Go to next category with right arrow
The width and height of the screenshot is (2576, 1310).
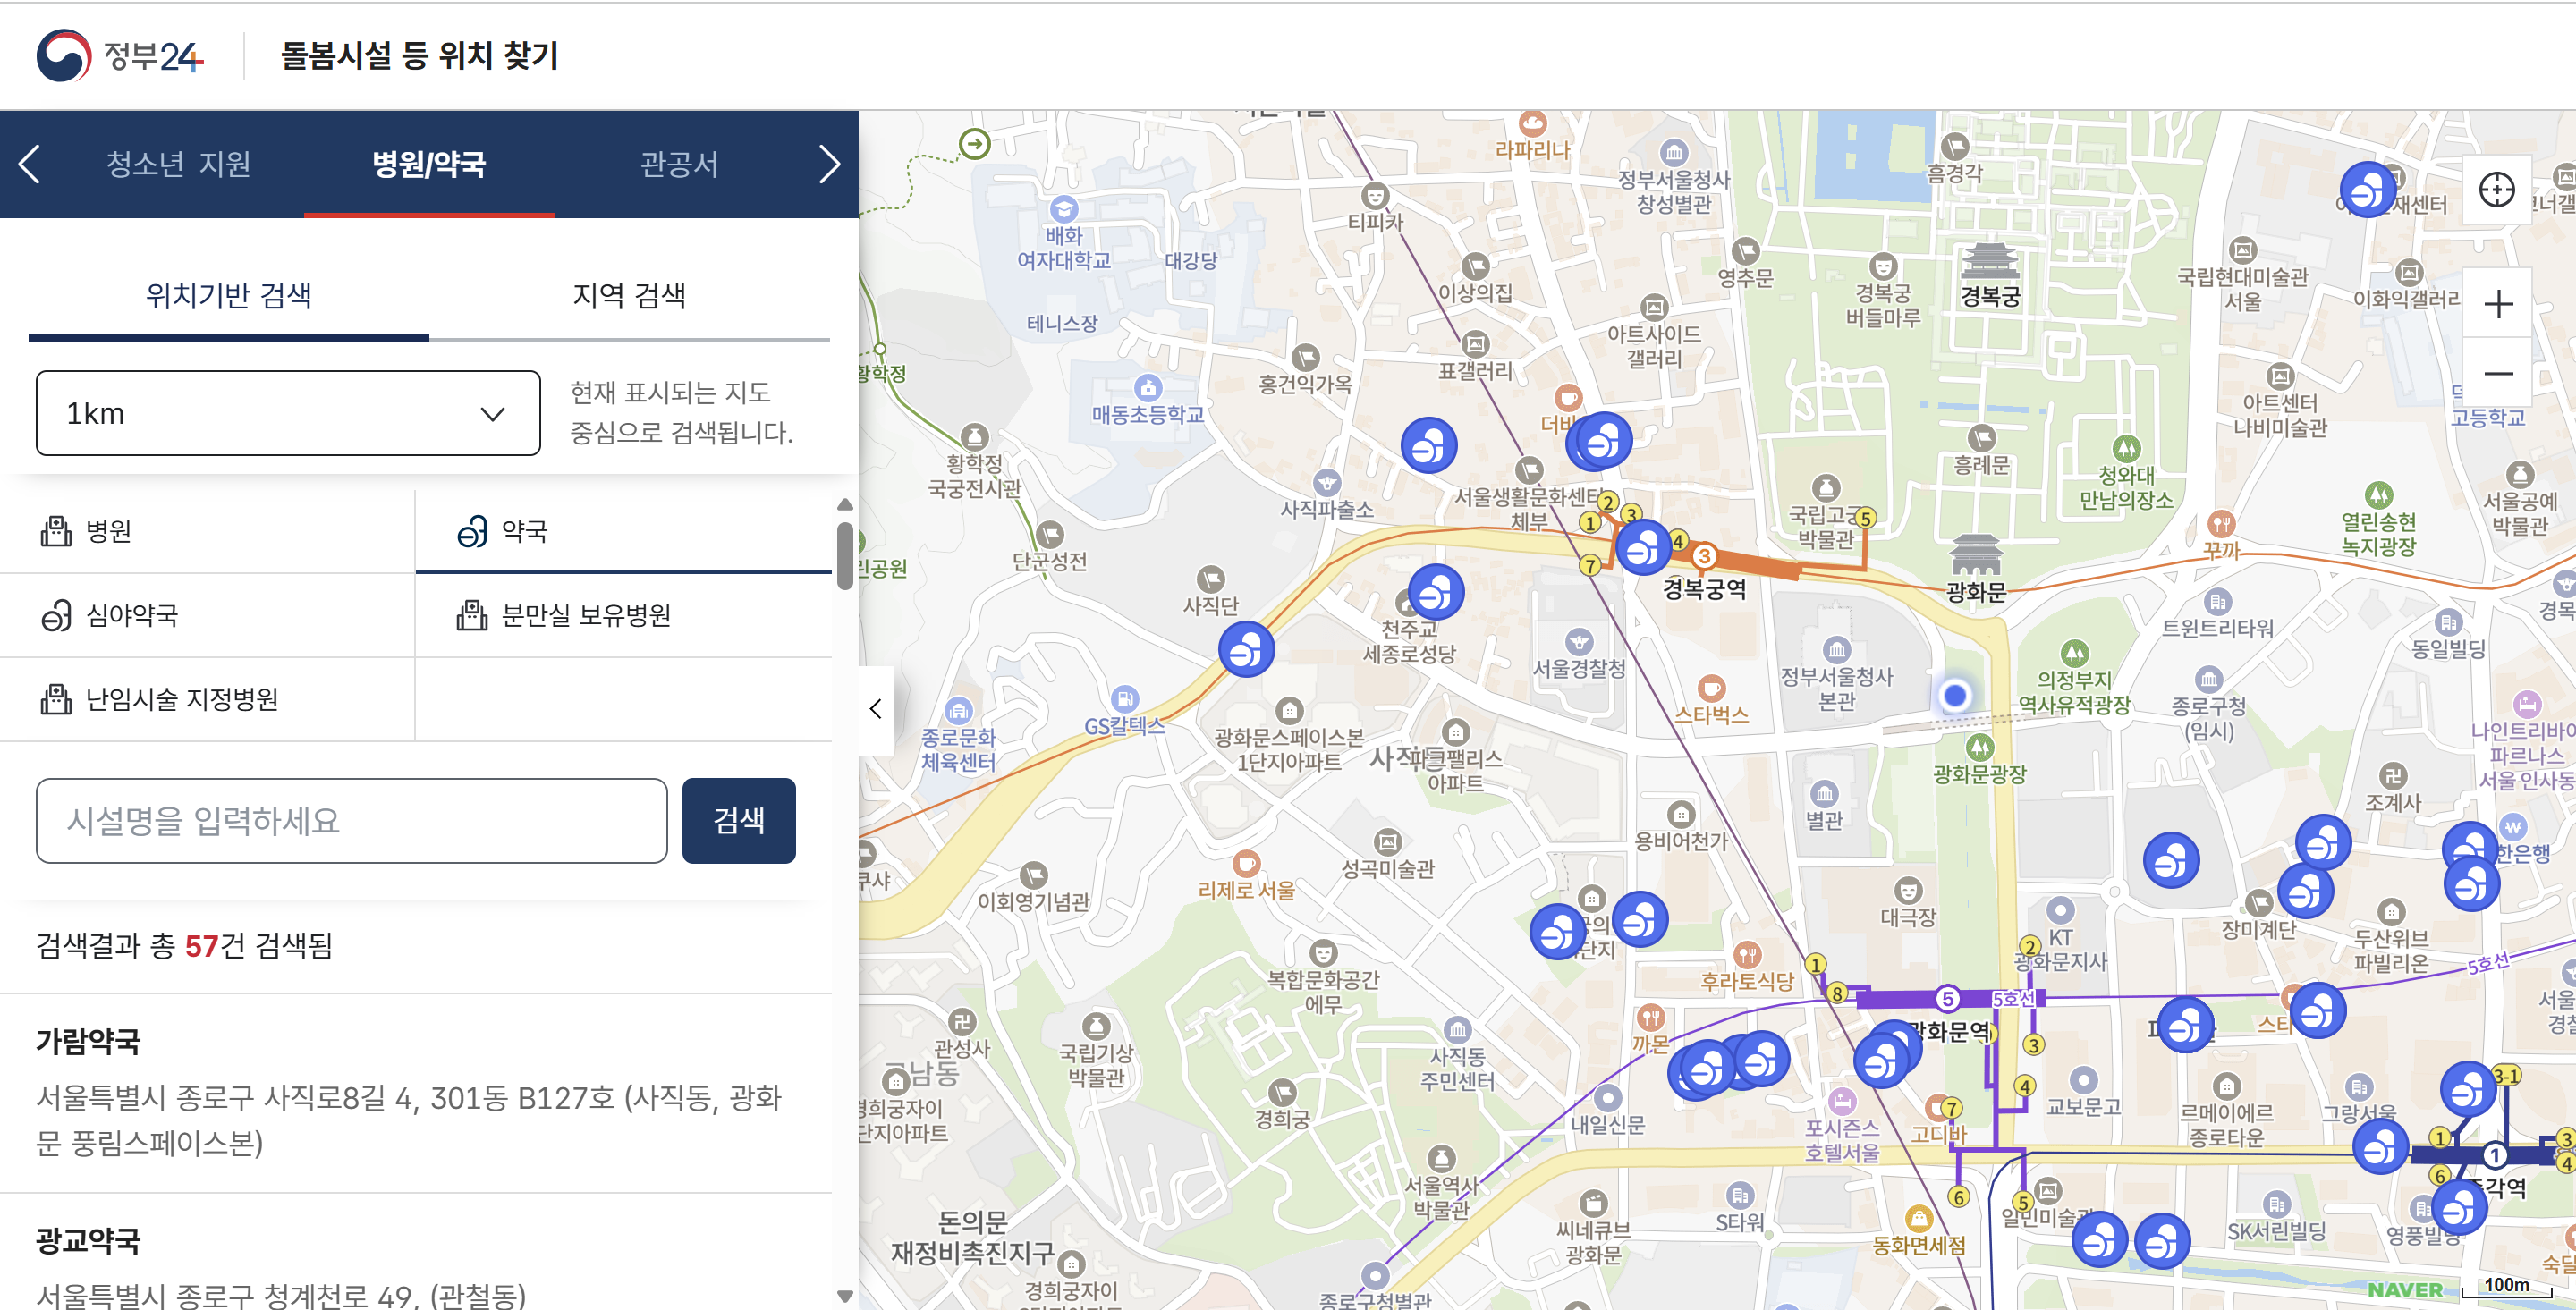click(829, 164)
